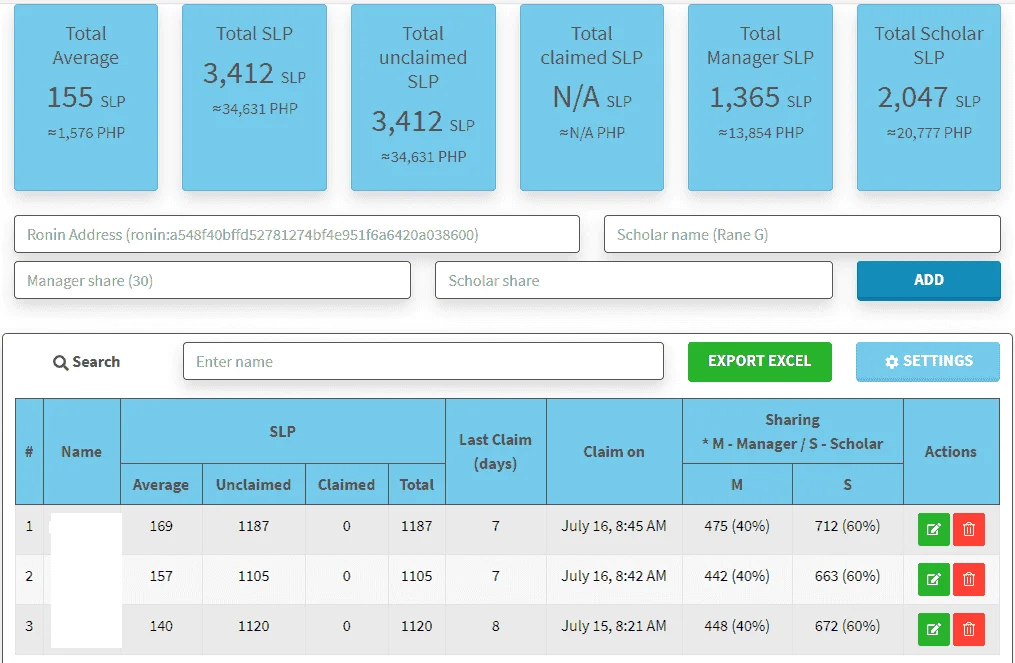Edit the second scholar row with 1105 SLP
This screenshot has height=663, width=1015.
[933, 579]
